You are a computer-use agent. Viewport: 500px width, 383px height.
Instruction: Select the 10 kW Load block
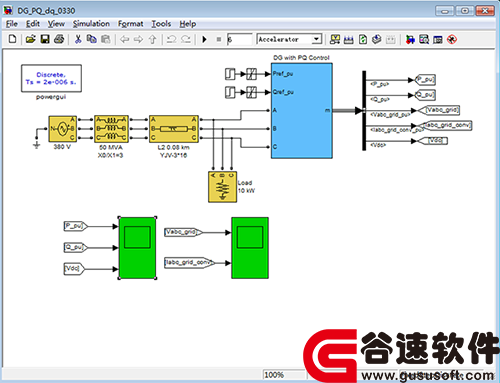(223, 187)
